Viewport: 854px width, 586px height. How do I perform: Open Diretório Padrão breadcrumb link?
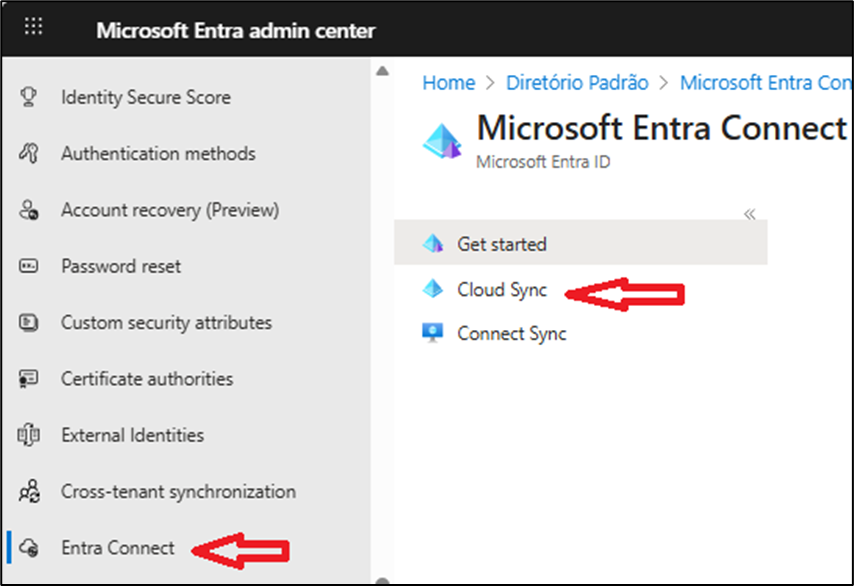point(577,83)
